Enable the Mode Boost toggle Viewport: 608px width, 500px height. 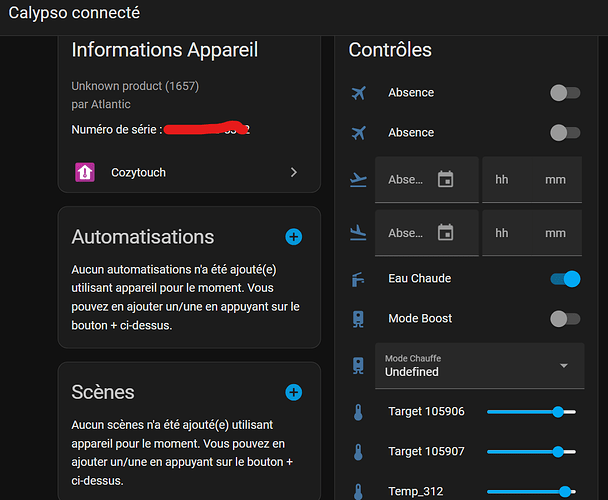(564, 319)
